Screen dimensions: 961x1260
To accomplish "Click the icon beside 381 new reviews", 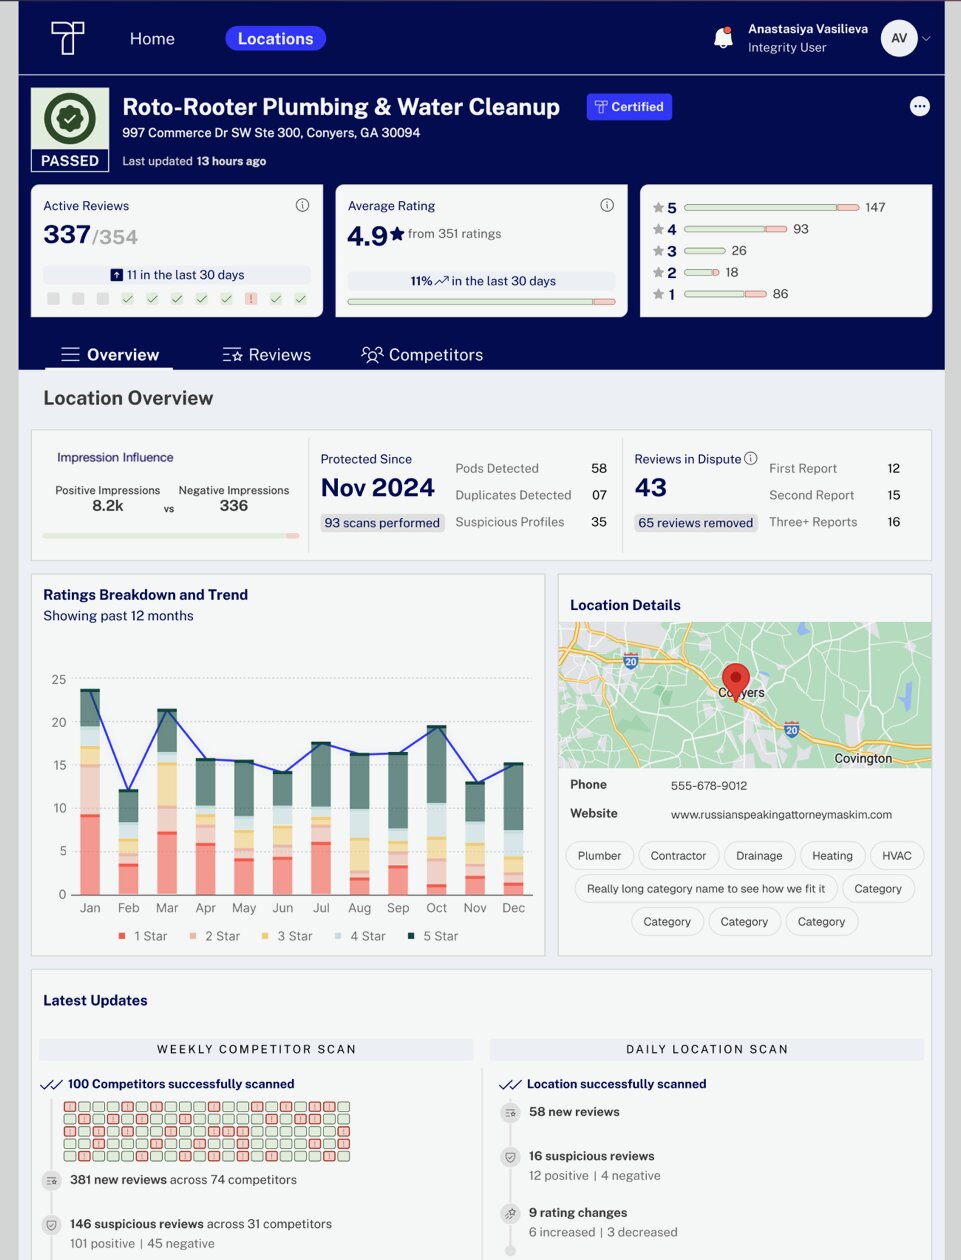I will [51, 1180].
